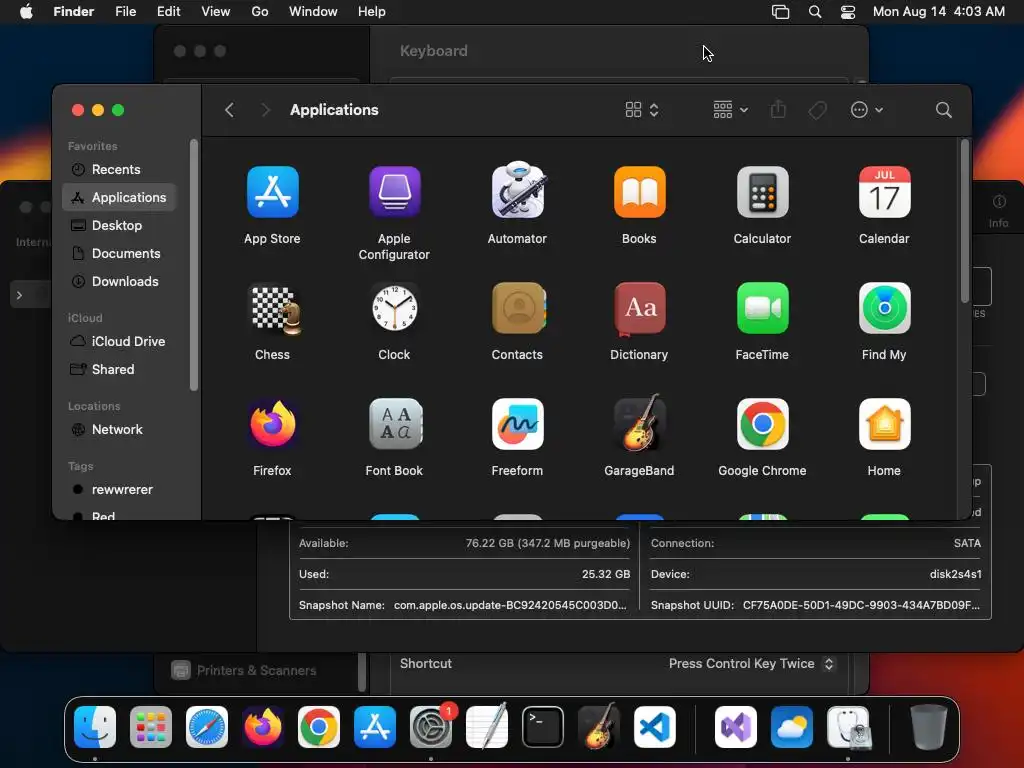Open Press Control Key Twice shortcut popup
The image size is (1024, 768).
[x=751, y=664]
